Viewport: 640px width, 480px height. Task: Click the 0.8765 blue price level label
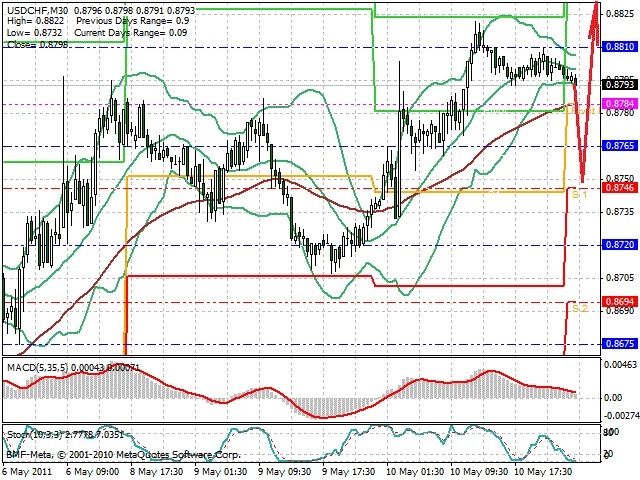click(620, 146)
